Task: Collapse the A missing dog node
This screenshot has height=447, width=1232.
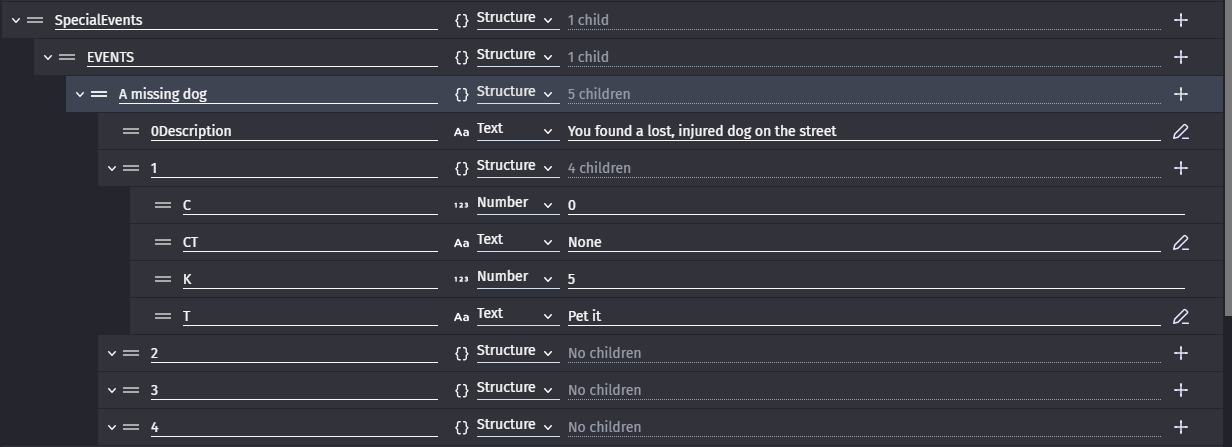Action: click(80, 94)
